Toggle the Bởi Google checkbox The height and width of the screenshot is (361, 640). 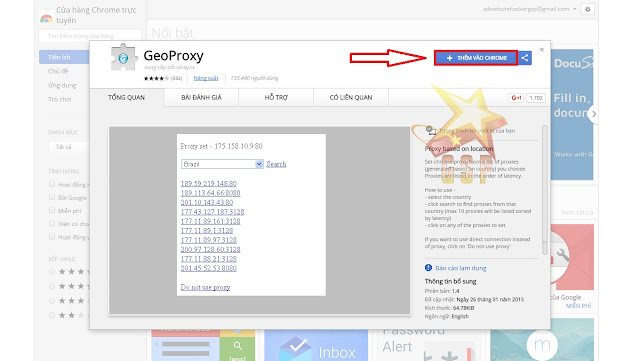point(52,197)
